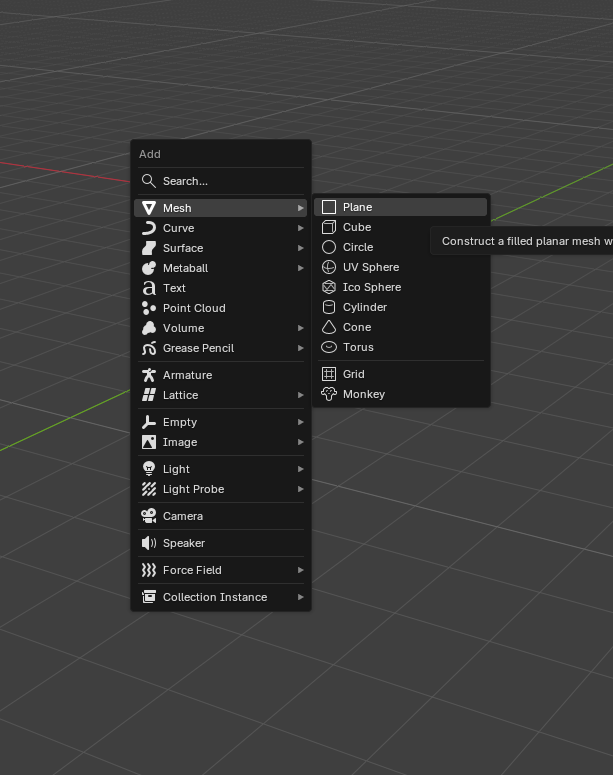The image size is (613, 775).
Task: Click the Grid mesh icon
Action: [x=329, y=374]
